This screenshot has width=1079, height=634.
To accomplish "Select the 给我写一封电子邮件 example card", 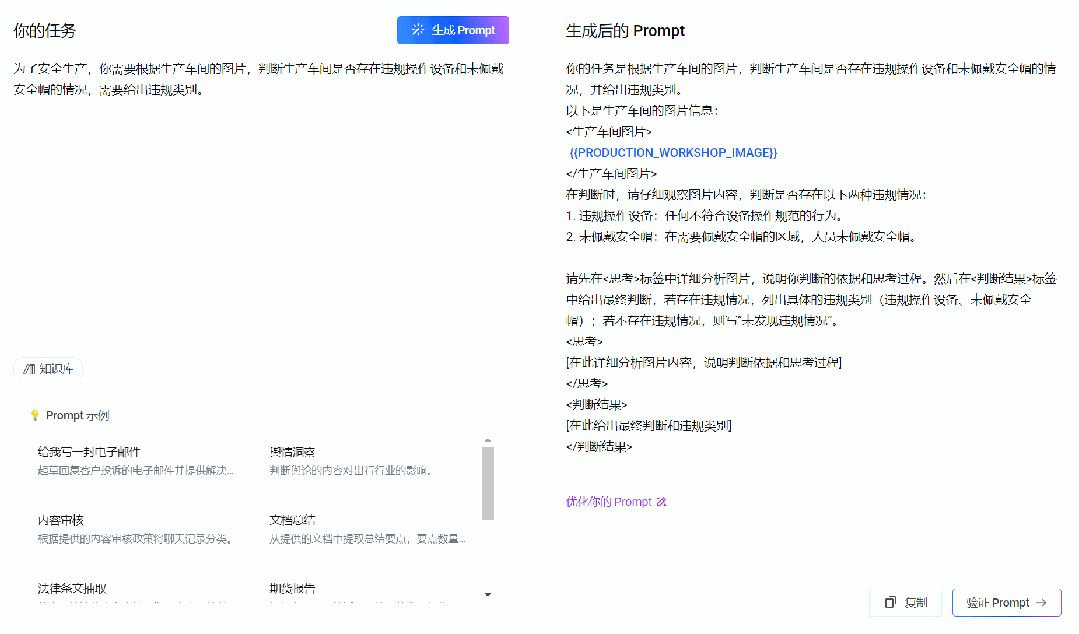I will coord(136,461).
